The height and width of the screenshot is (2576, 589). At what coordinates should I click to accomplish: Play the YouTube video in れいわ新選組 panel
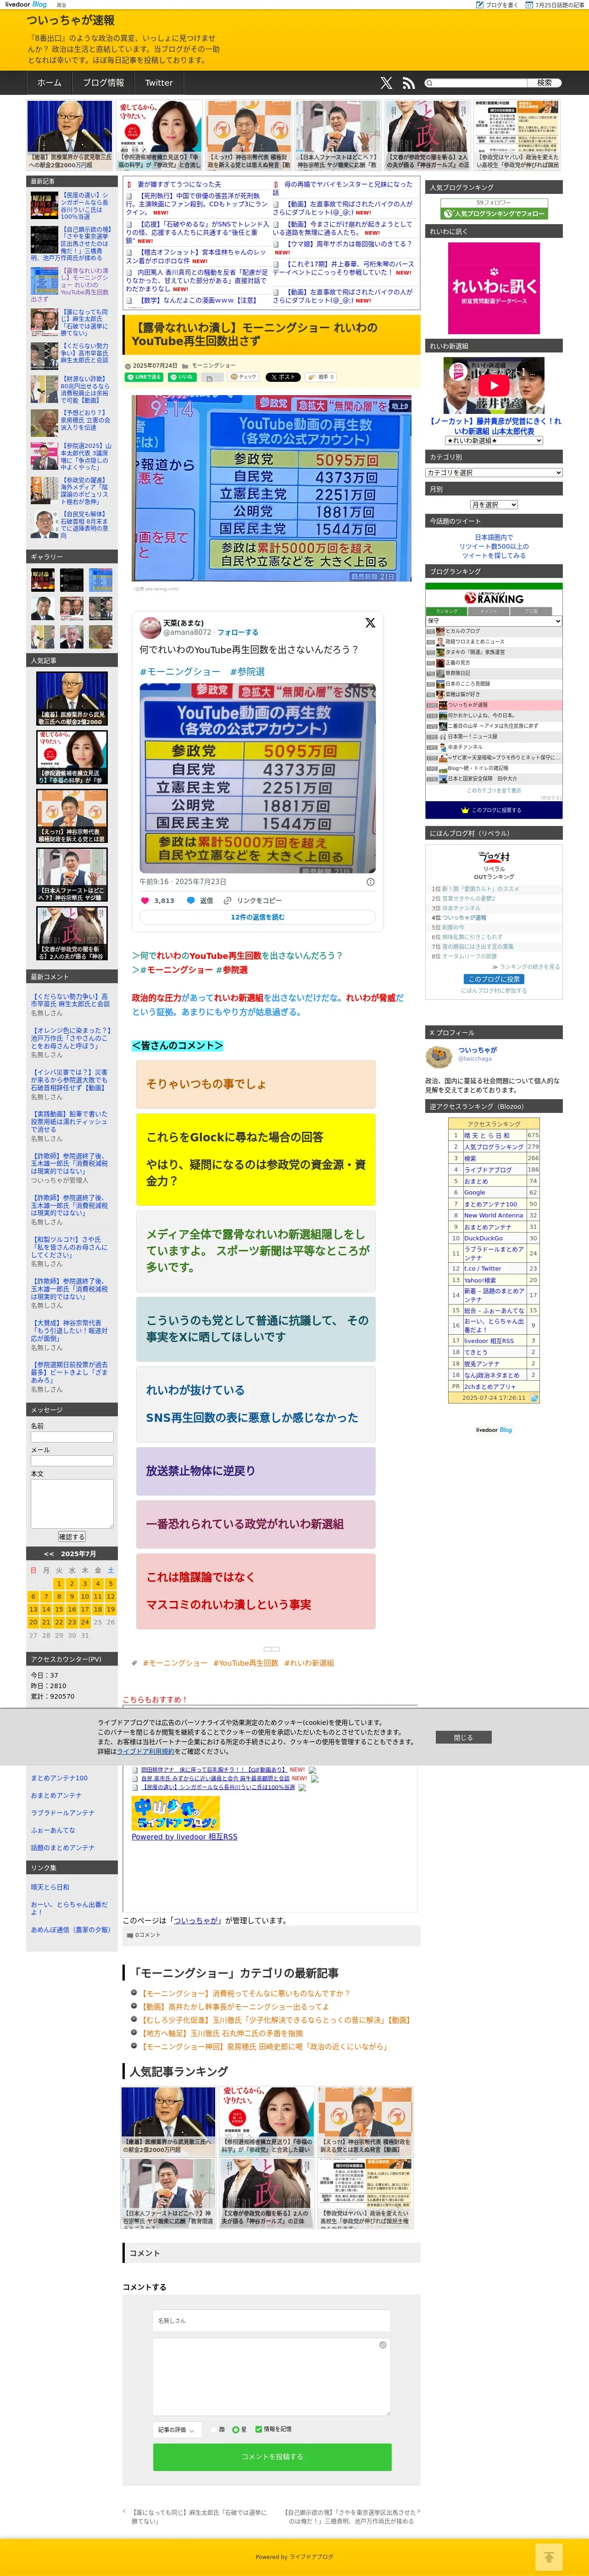coord(494,385)
